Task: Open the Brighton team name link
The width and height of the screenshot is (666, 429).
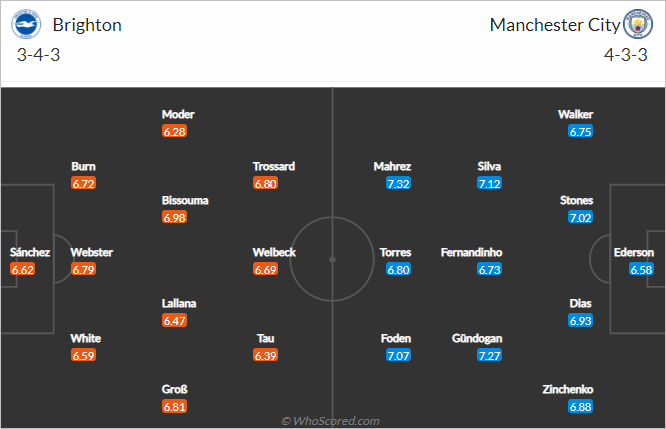Action: [x=87, y=25]
